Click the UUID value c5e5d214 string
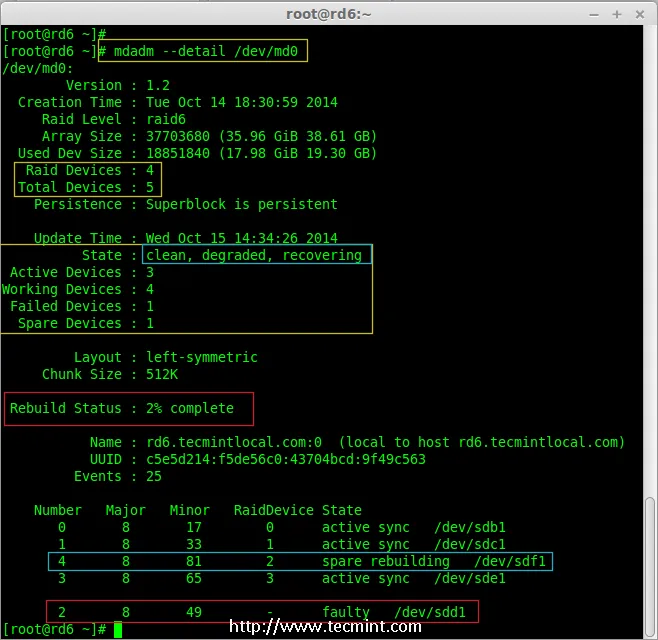658x640 pixels. (x=286, y=459)
